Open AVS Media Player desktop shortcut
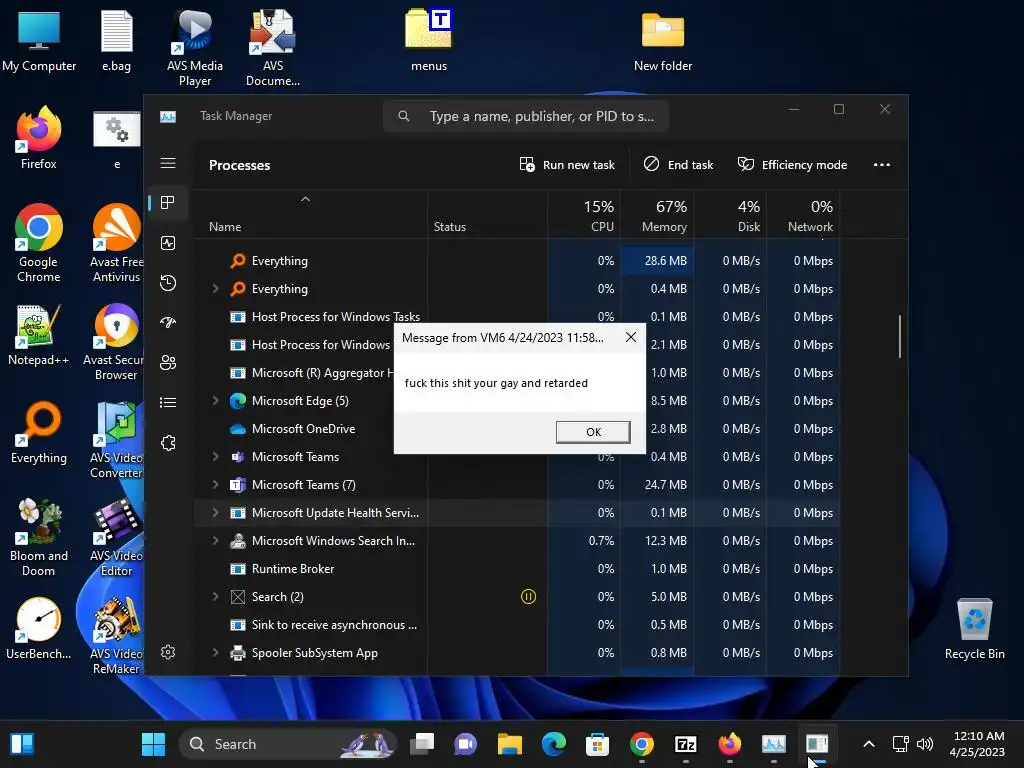1024x768 pixels. (195, 48)
